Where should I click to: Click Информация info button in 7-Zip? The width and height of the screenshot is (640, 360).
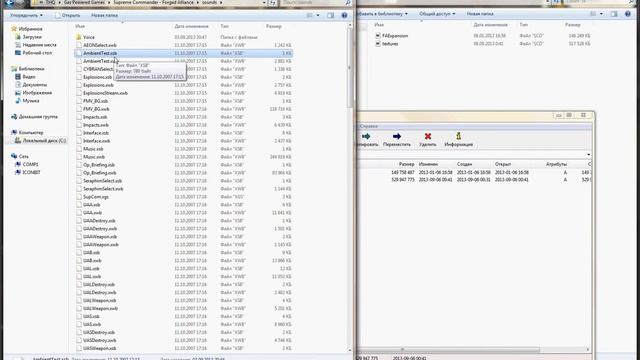click(x=458, y=139)
